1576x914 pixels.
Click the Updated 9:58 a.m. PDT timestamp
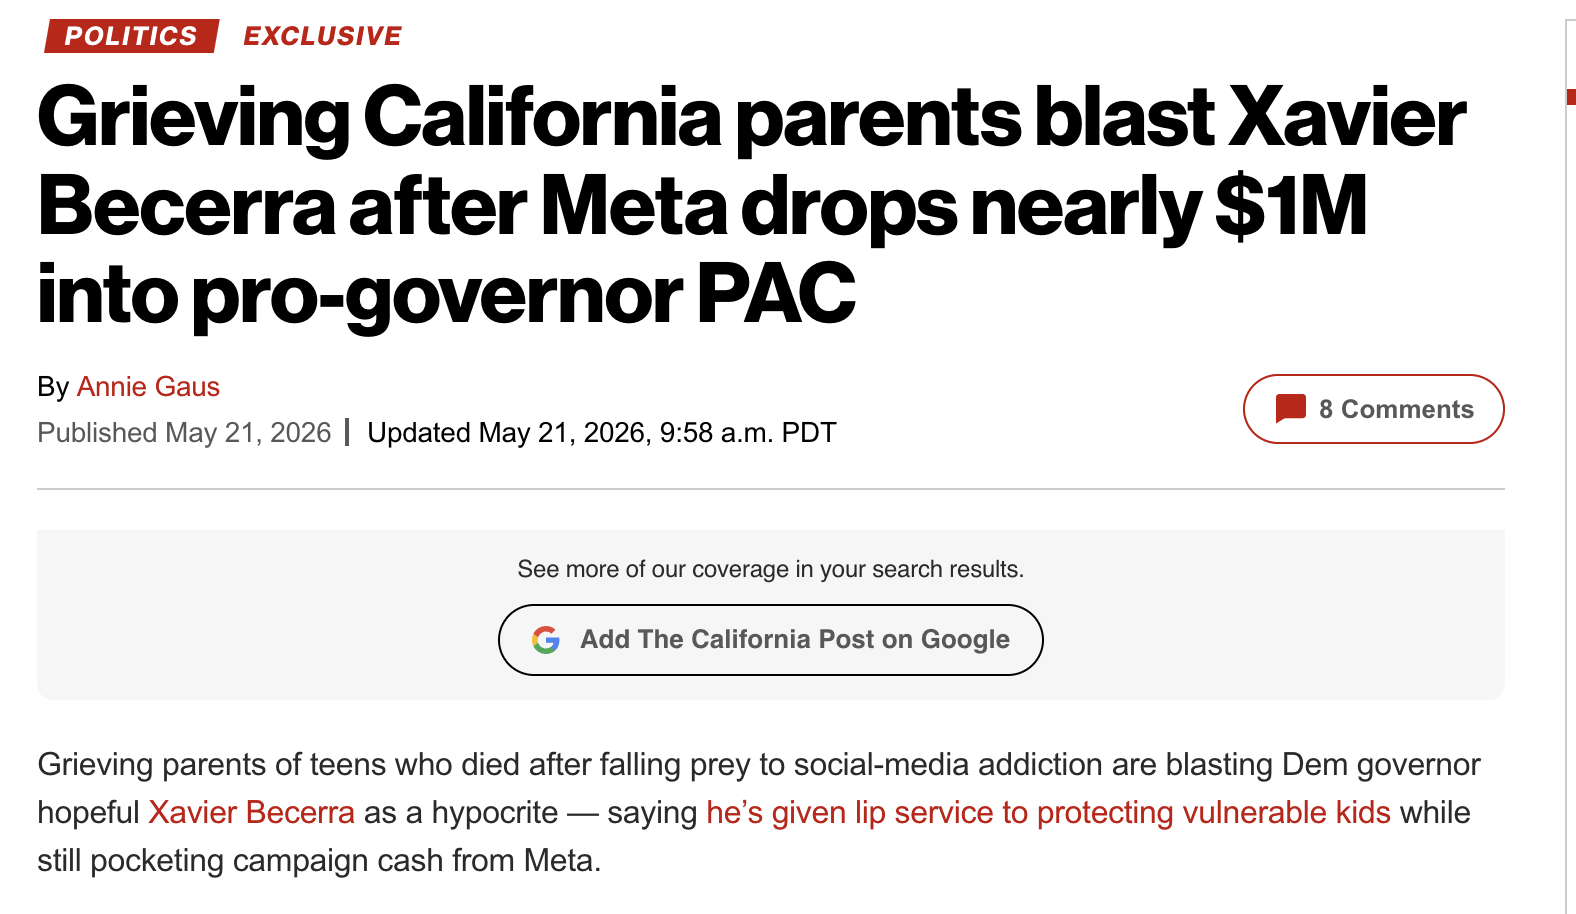pyautogui.click(x=601, y=433)
